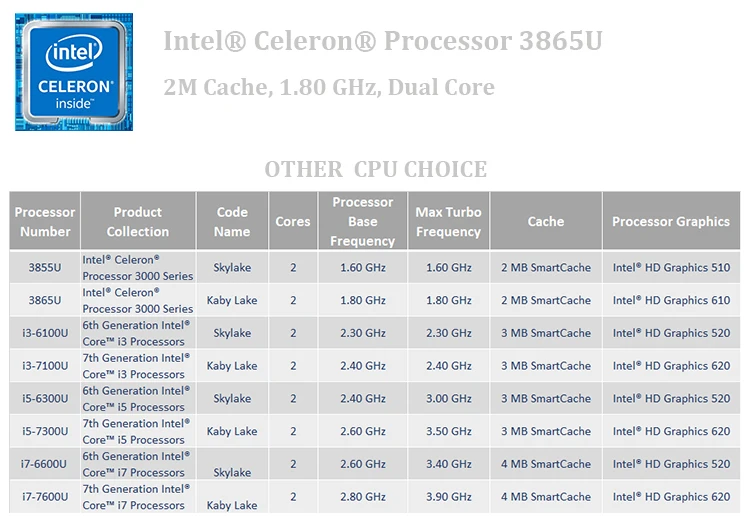Click the 3.90 GHz max turbo cell
Viewport: 750px width, 524px height.
pos(448,497)
